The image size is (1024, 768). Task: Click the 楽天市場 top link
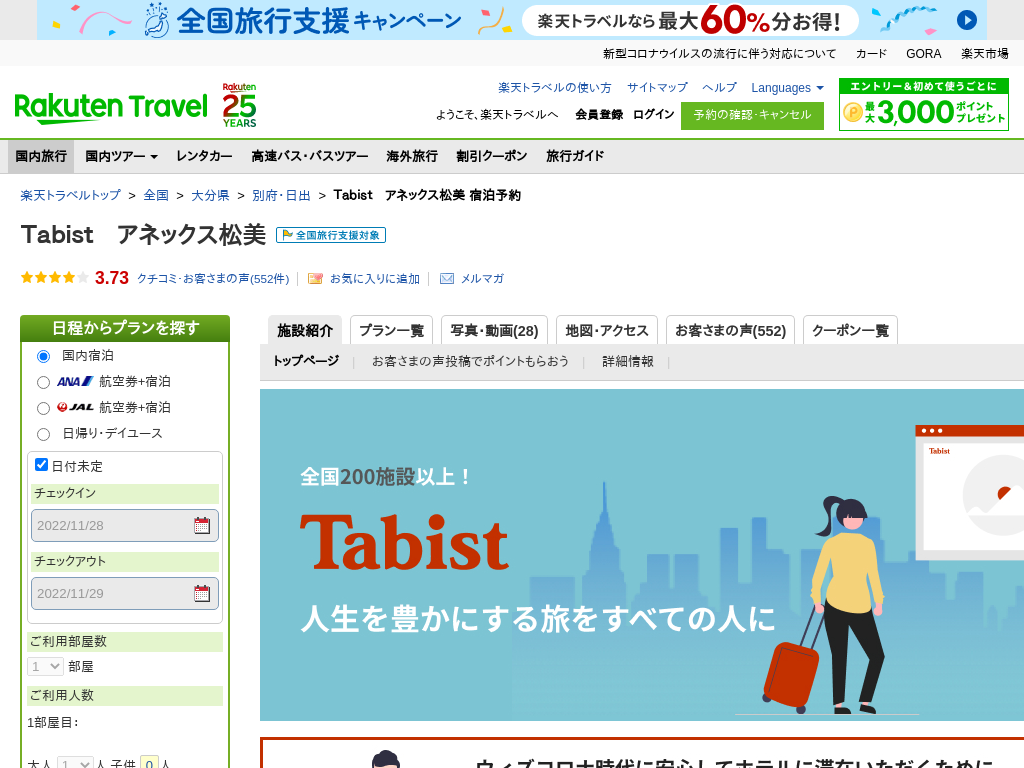(x=984, y=54)
